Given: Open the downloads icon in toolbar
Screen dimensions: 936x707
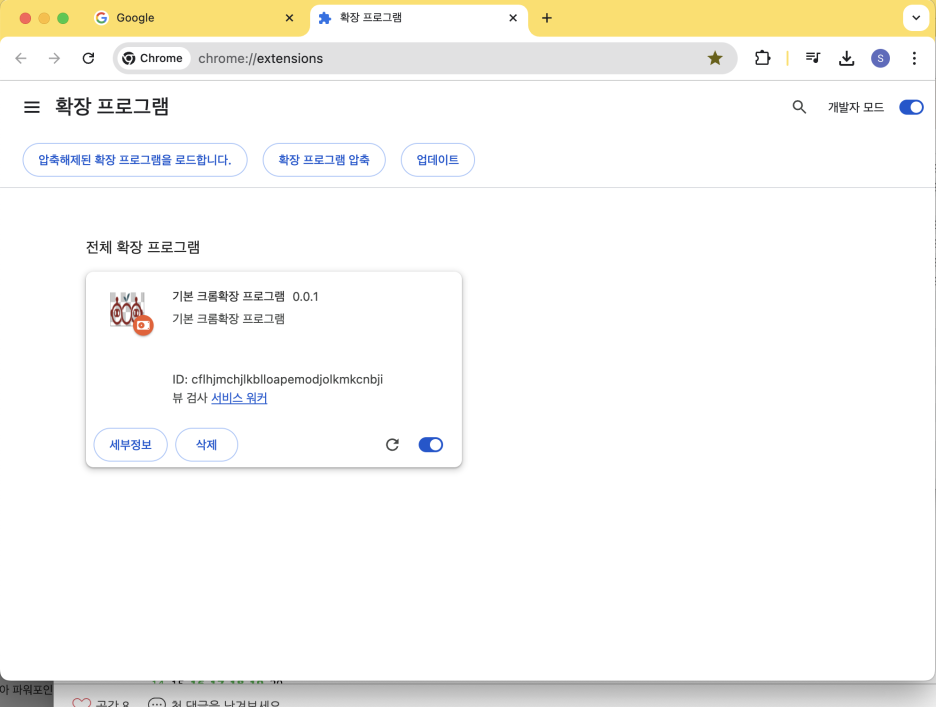Looking at the screenshot, I should (846, 58).
